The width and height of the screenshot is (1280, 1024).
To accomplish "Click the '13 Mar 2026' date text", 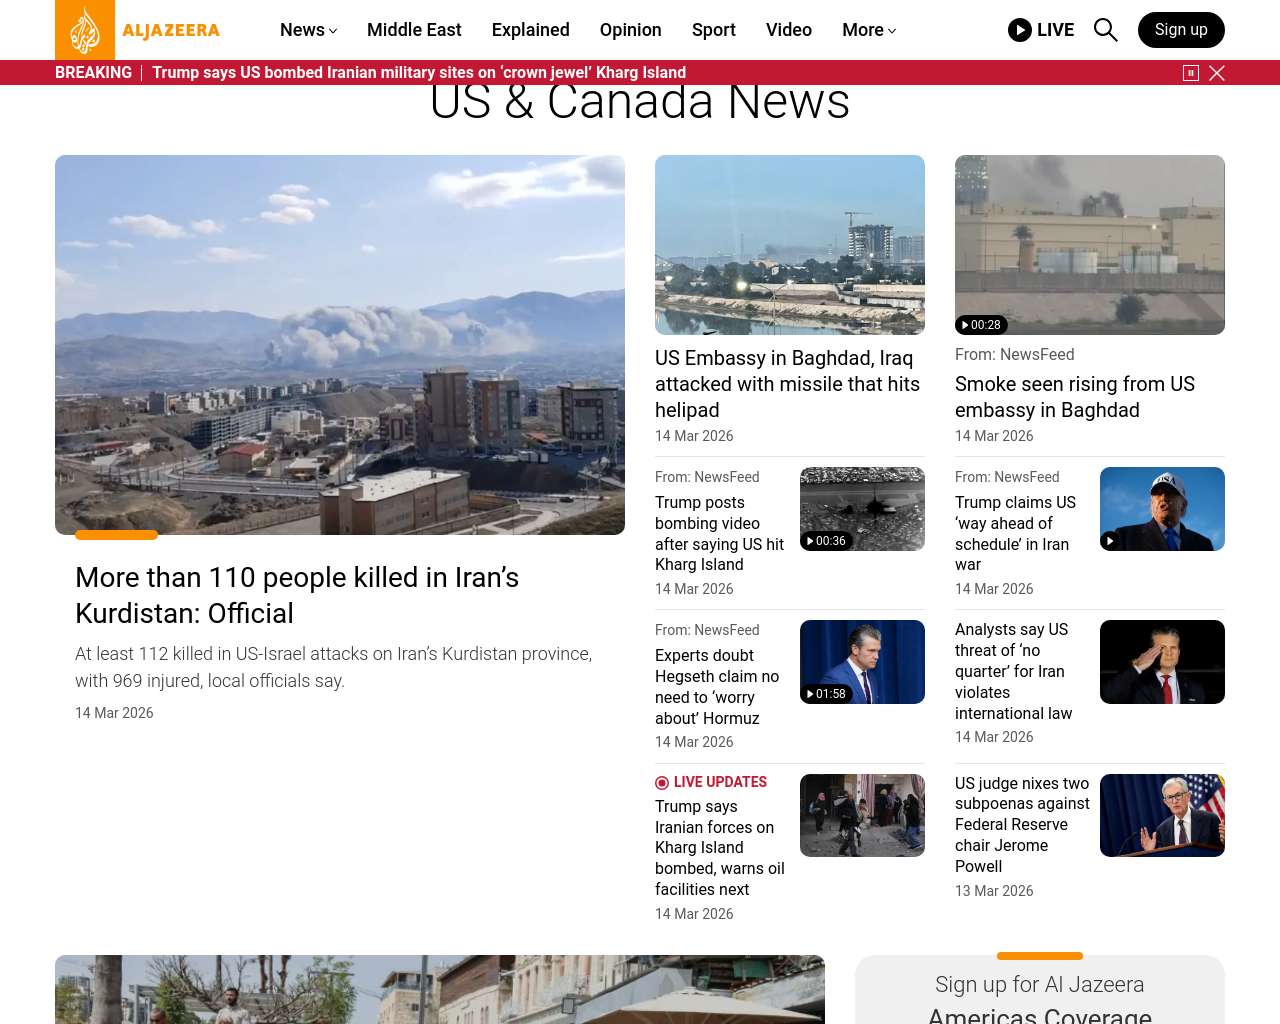I will [994, 891].
